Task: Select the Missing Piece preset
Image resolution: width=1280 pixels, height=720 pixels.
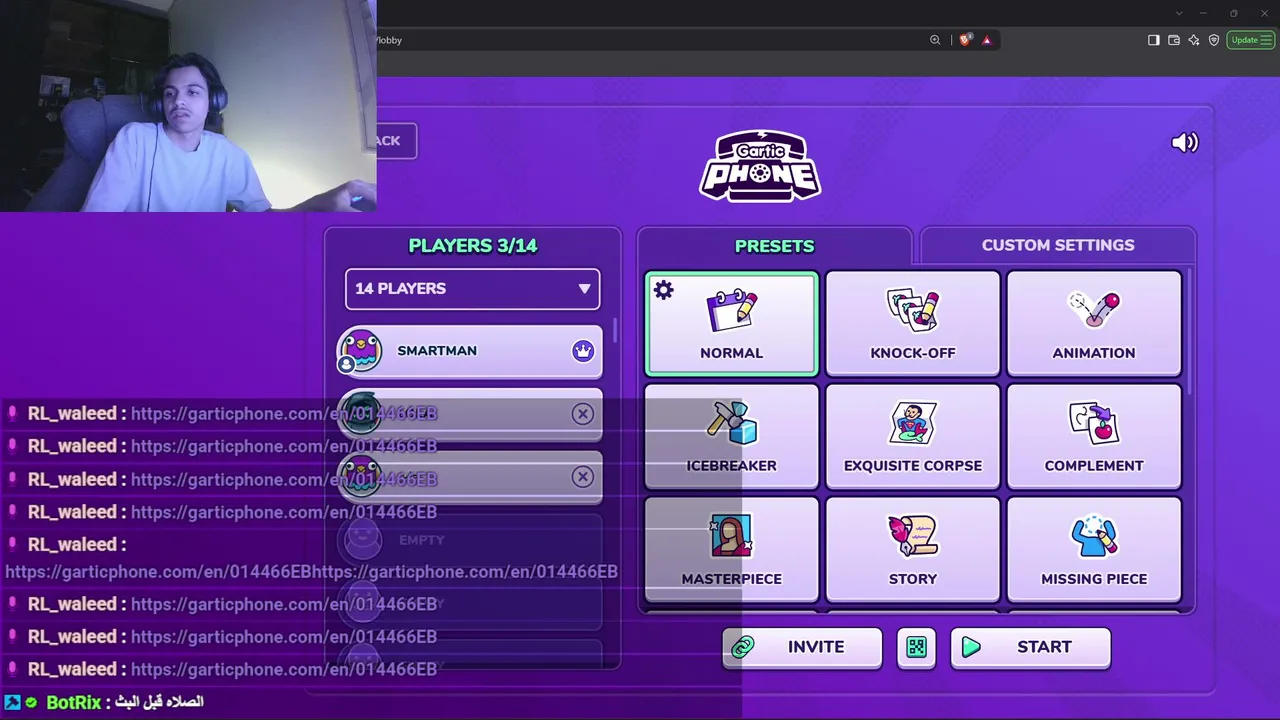Action: (x=1094, y=550)
